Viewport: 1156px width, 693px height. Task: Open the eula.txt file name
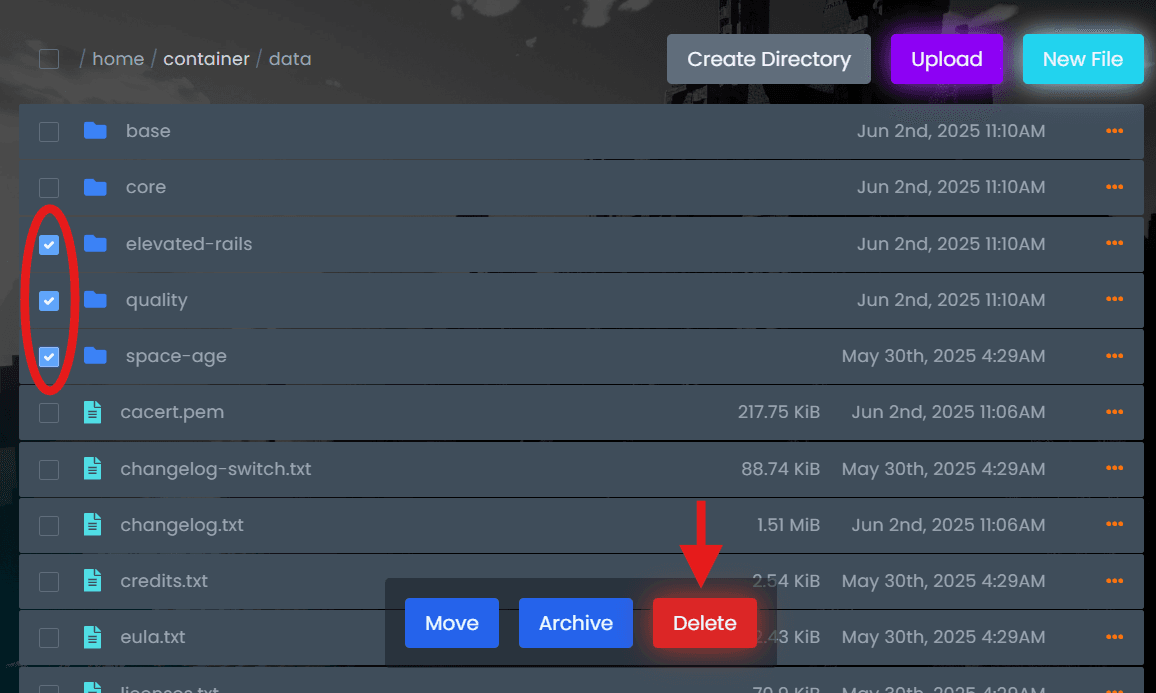(x=153, y=637)
